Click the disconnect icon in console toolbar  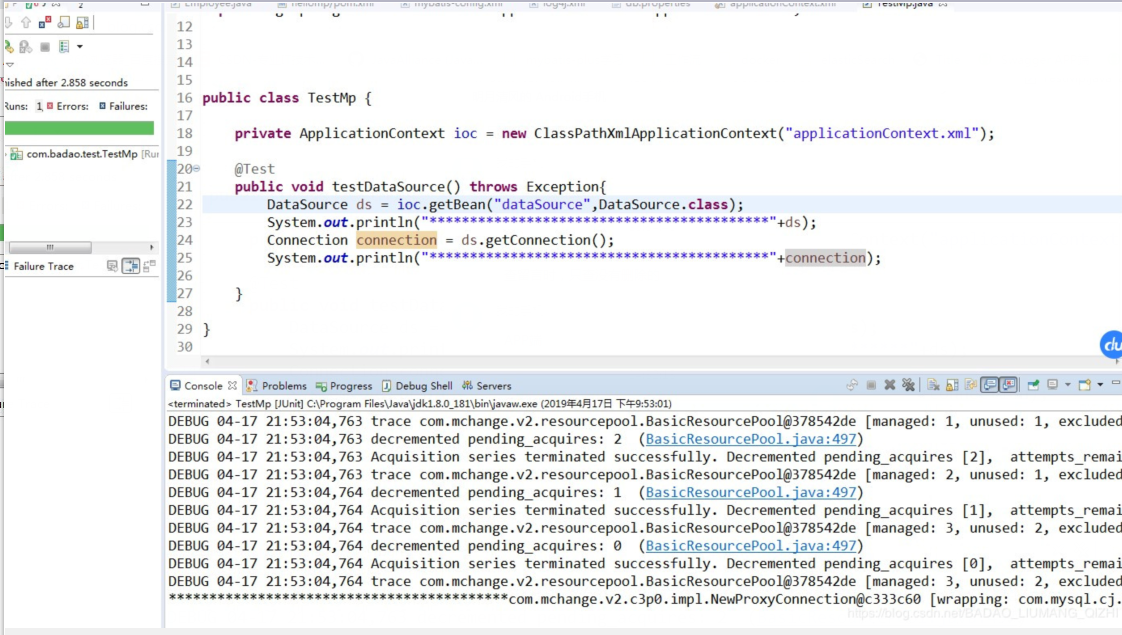(852, 385)
